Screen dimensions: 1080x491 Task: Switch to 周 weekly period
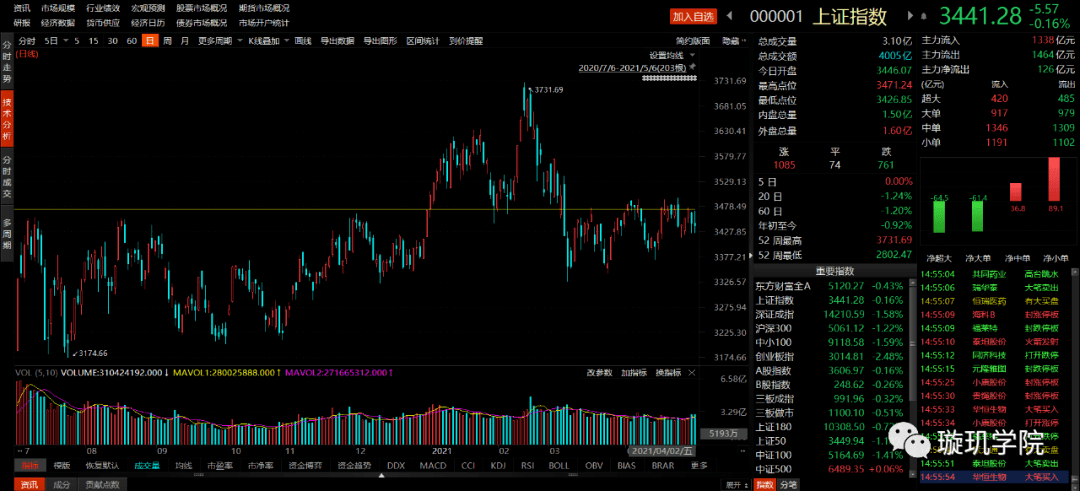[167, 41]
